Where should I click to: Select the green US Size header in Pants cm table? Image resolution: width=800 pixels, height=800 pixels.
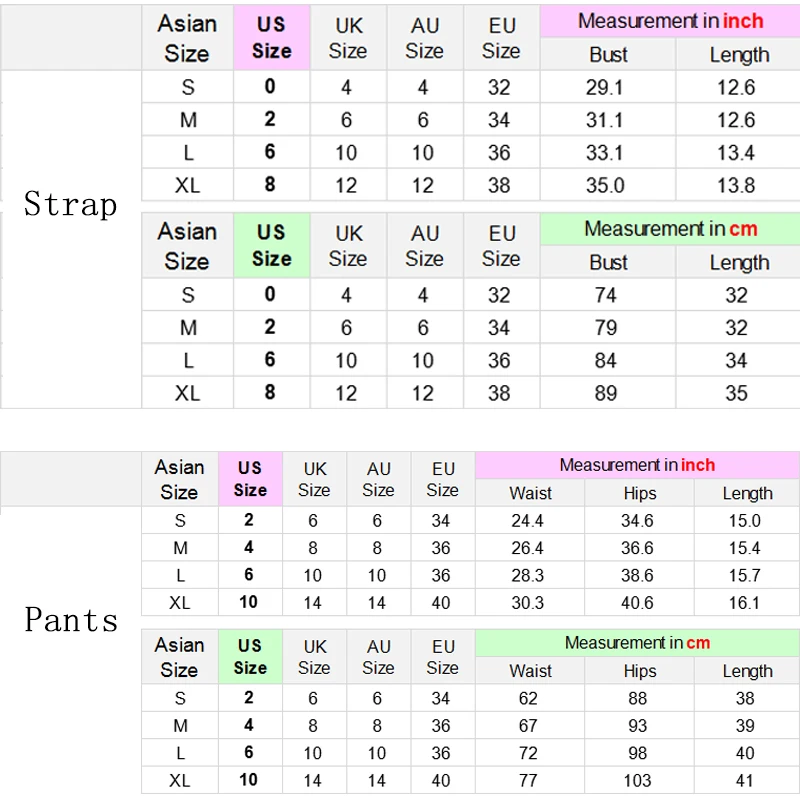250,656
